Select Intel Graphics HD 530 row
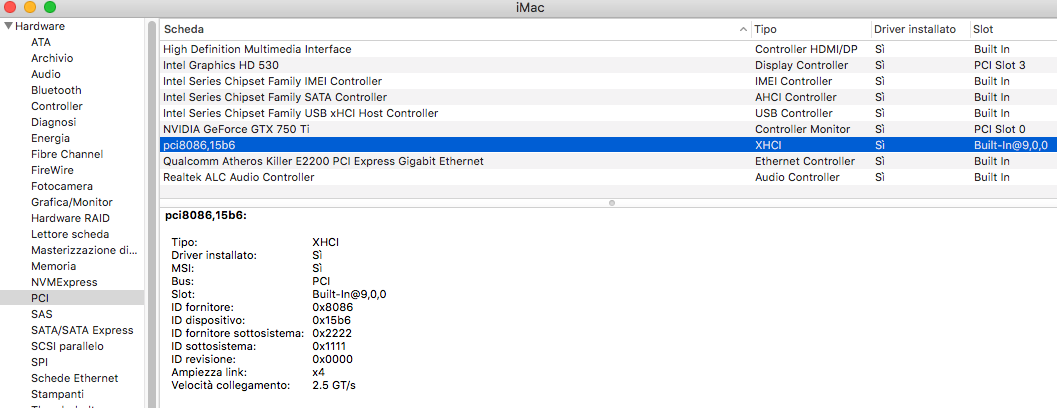Viewport: 1057px width, 408px height. pos(608,65)
